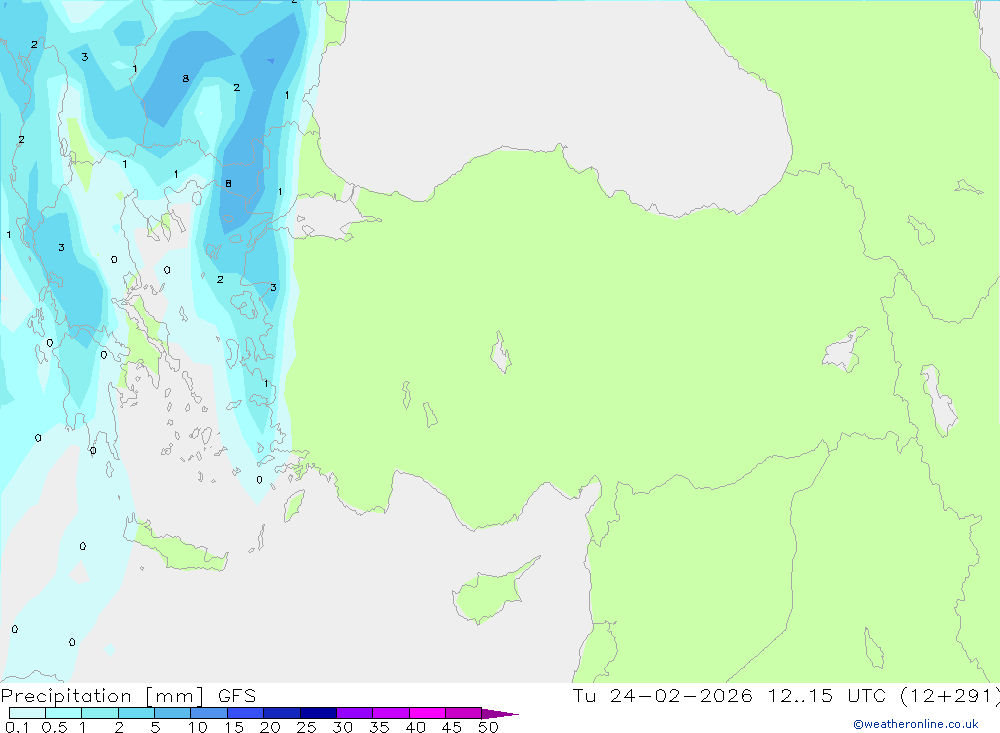Select the 10–15 mm legend swatch
This screenshot has width=1000, height=733.
pyautogui.click(x=209, y=713)
